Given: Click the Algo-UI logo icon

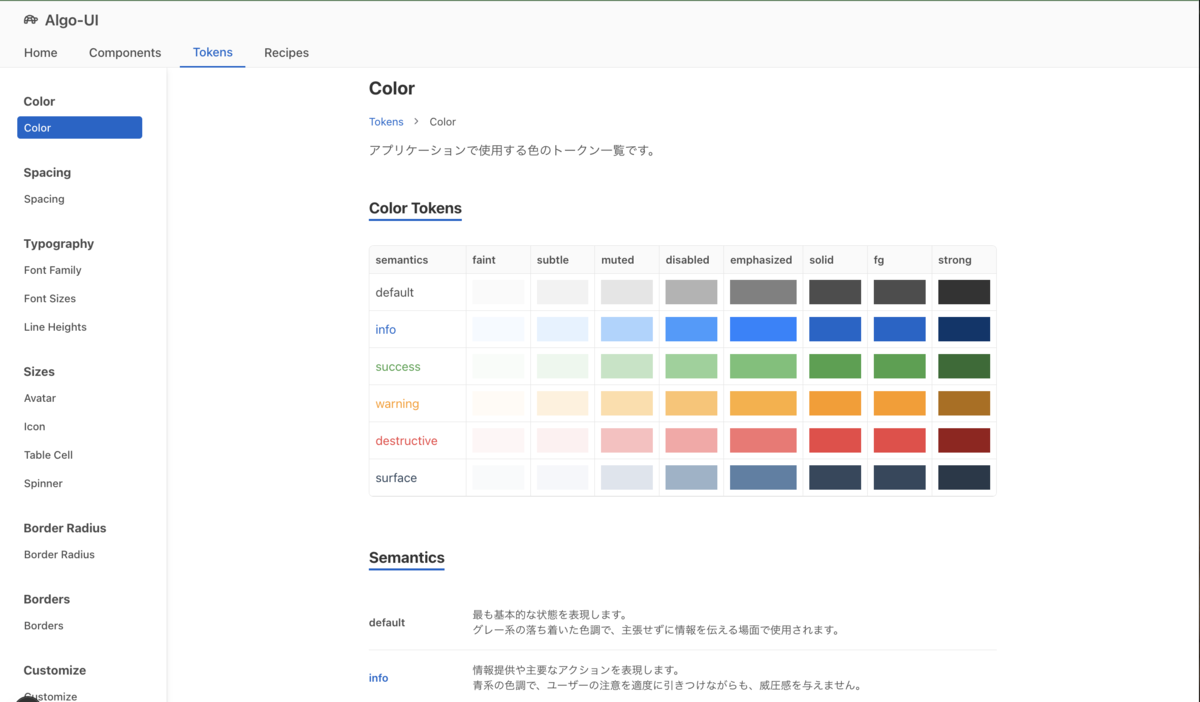Looking at the screenshot, I should (x=31, y=20).
